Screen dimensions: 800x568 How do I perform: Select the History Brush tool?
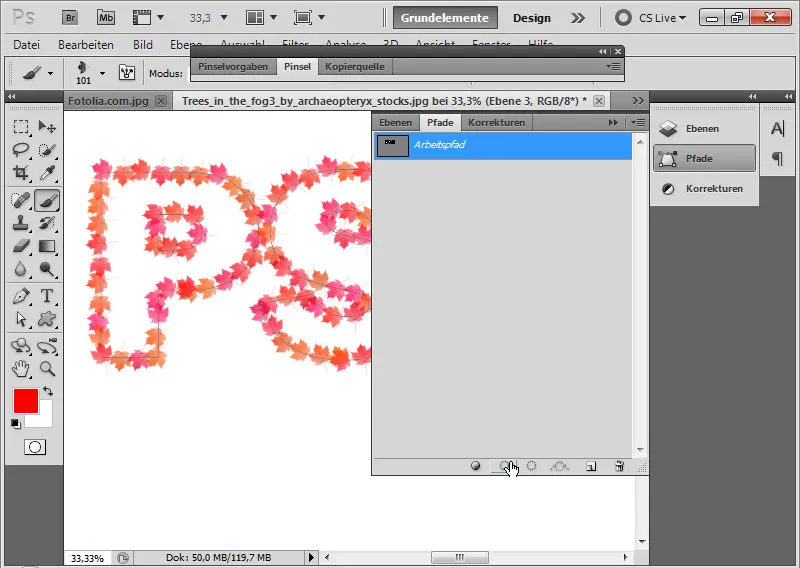click(x=47, y=223)
